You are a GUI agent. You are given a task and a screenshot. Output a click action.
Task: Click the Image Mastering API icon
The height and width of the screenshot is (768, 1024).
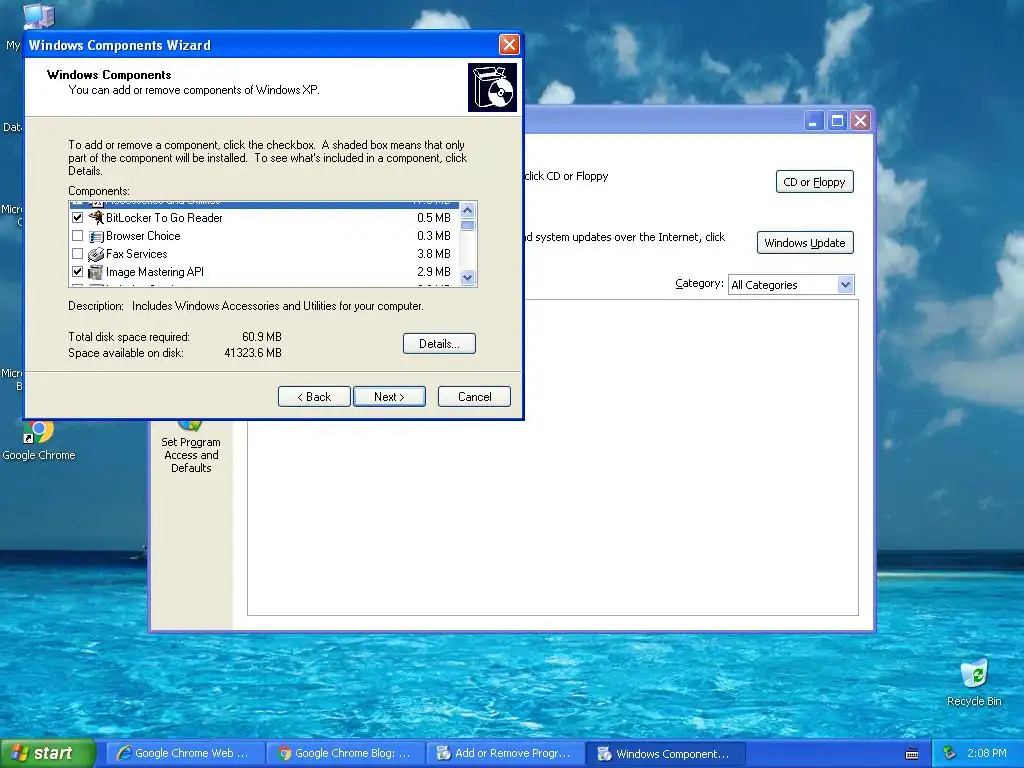click(x=96, y=272)
